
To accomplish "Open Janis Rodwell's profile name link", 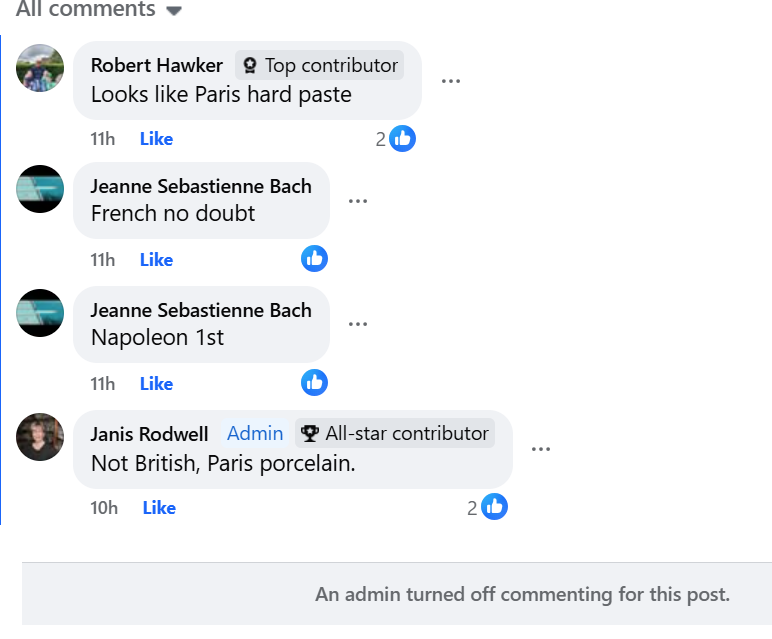I will pyautogui.click(x=149, y=434).
